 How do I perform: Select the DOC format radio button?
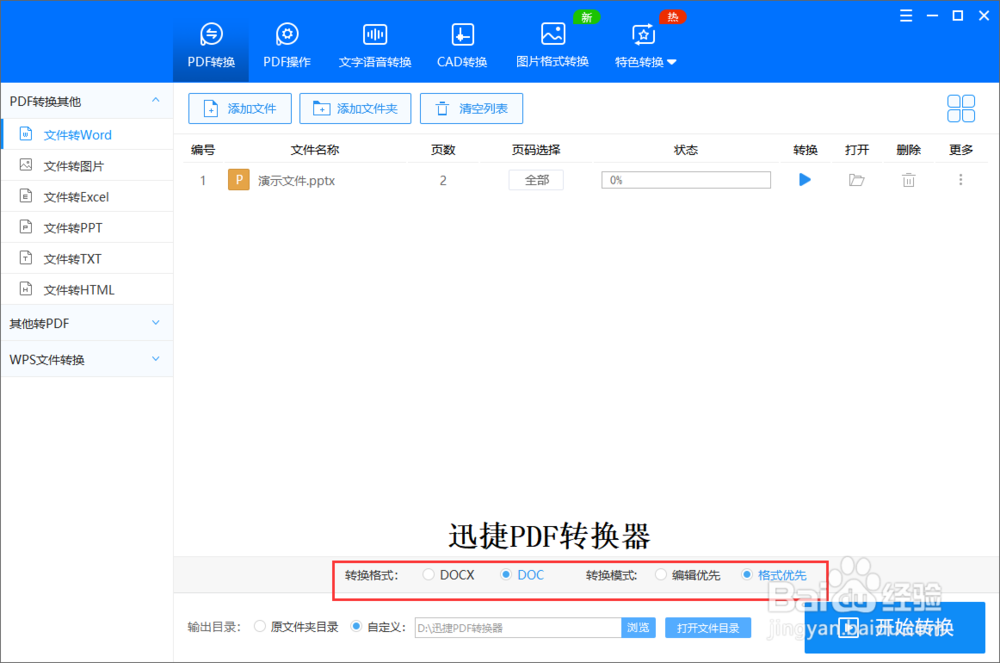(x=506, y=575)
